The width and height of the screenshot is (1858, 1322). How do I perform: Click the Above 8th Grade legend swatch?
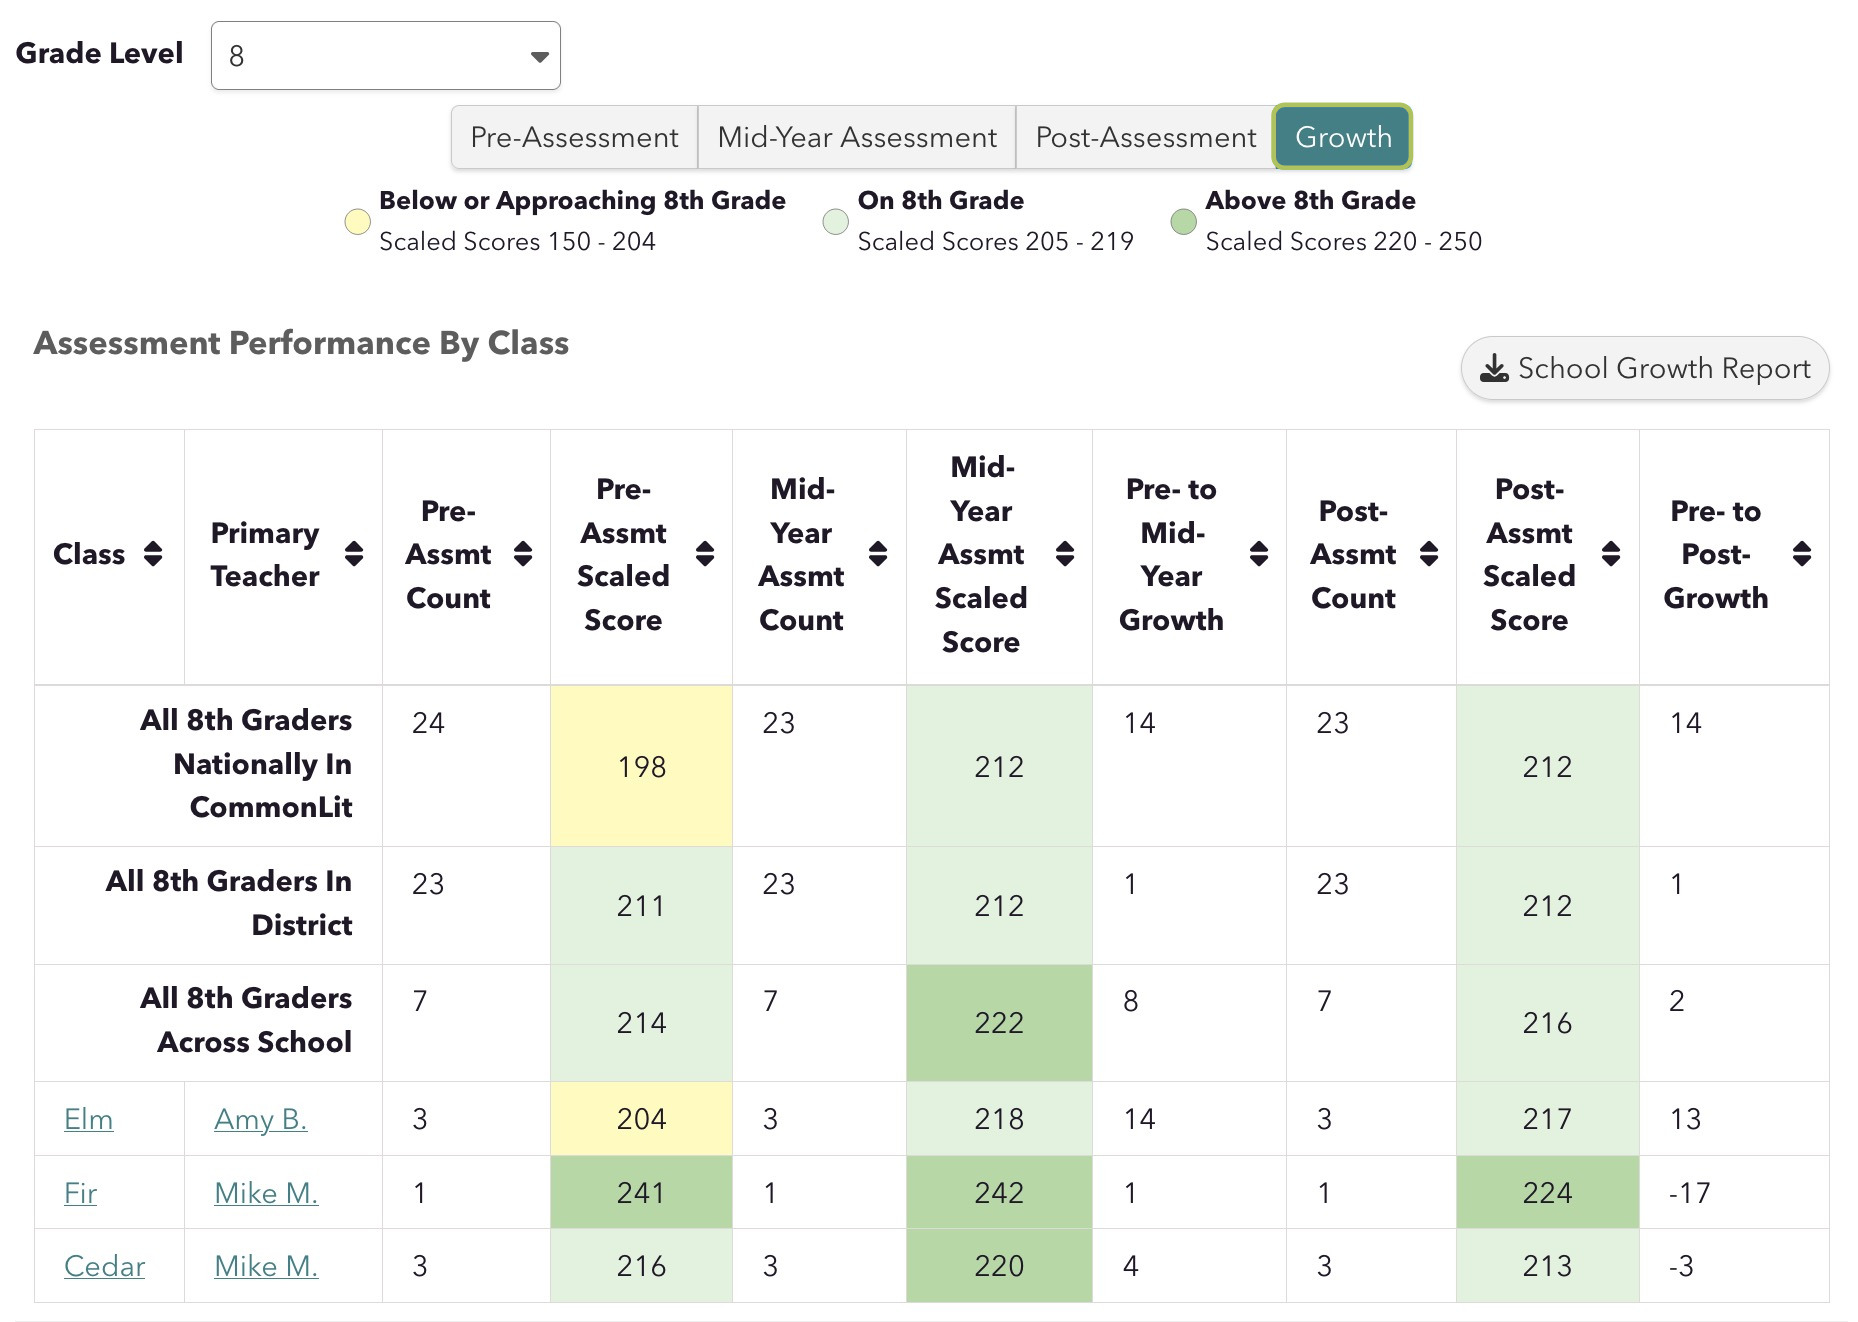[x=1184, y=221]
